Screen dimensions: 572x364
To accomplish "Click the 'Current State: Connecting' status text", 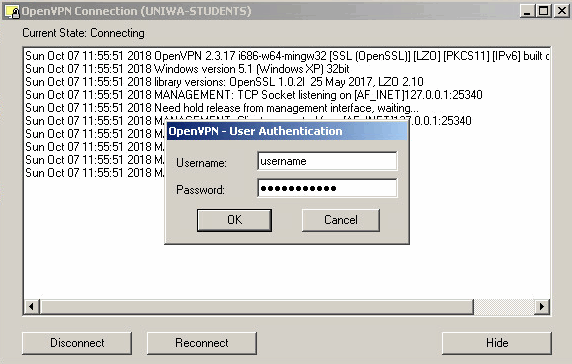I will point(84,33).
